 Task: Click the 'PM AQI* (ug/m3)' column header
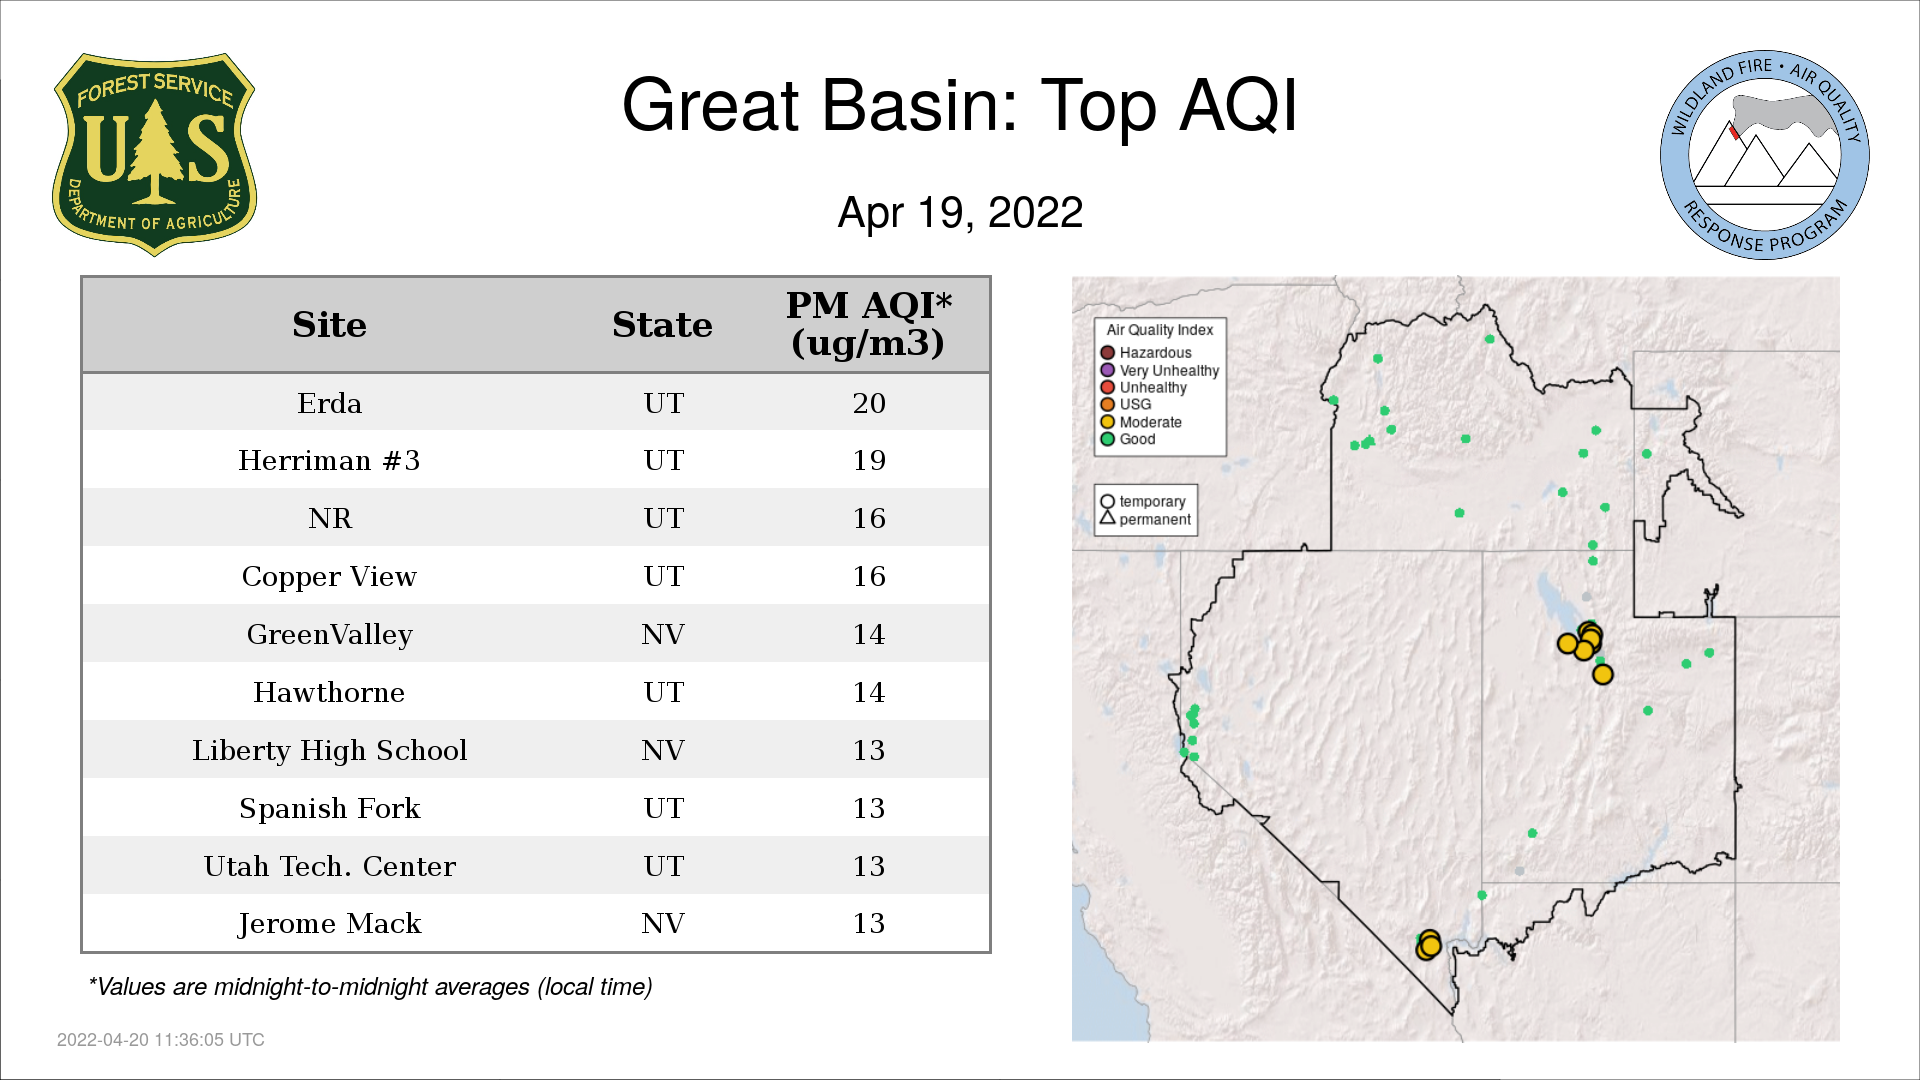(868, 324)
